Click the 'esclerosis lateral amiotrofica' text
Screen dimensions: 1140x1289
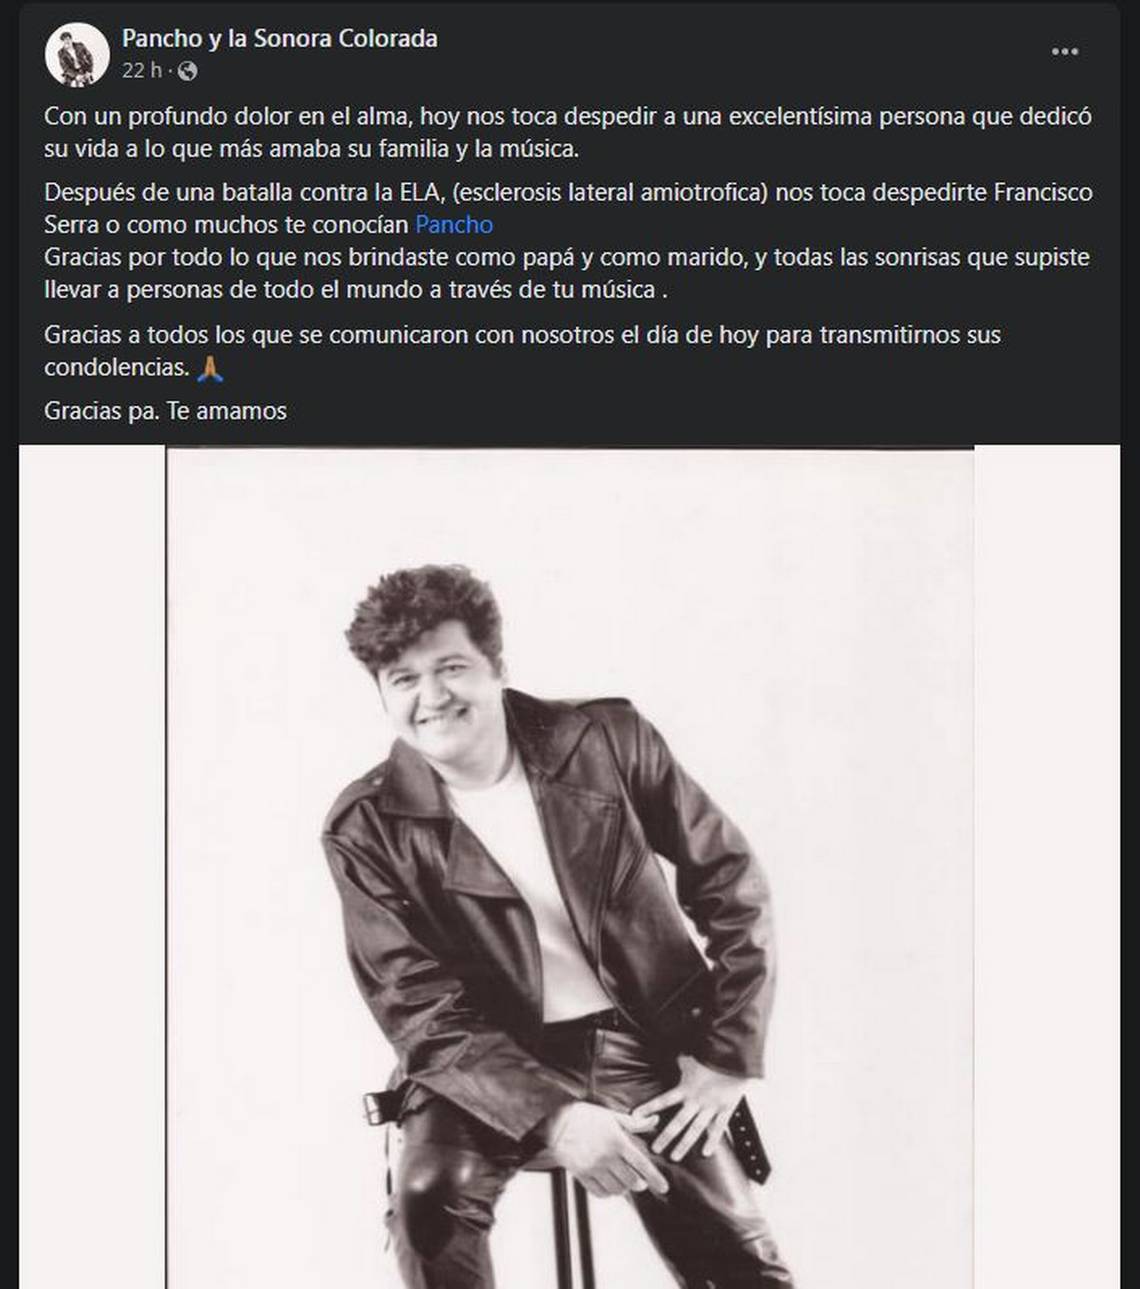pos(609,192)
